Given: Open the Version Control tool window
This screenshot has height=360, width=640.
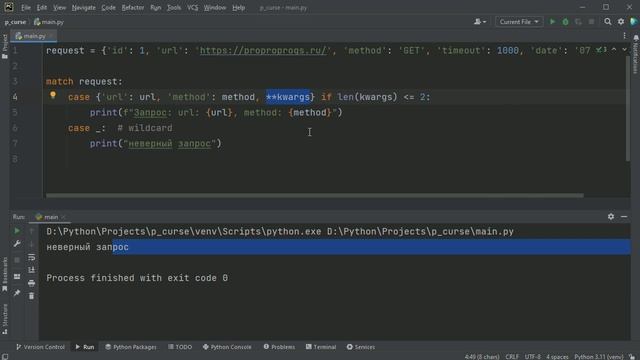Looking at the screenshot, I should point(40,347).
